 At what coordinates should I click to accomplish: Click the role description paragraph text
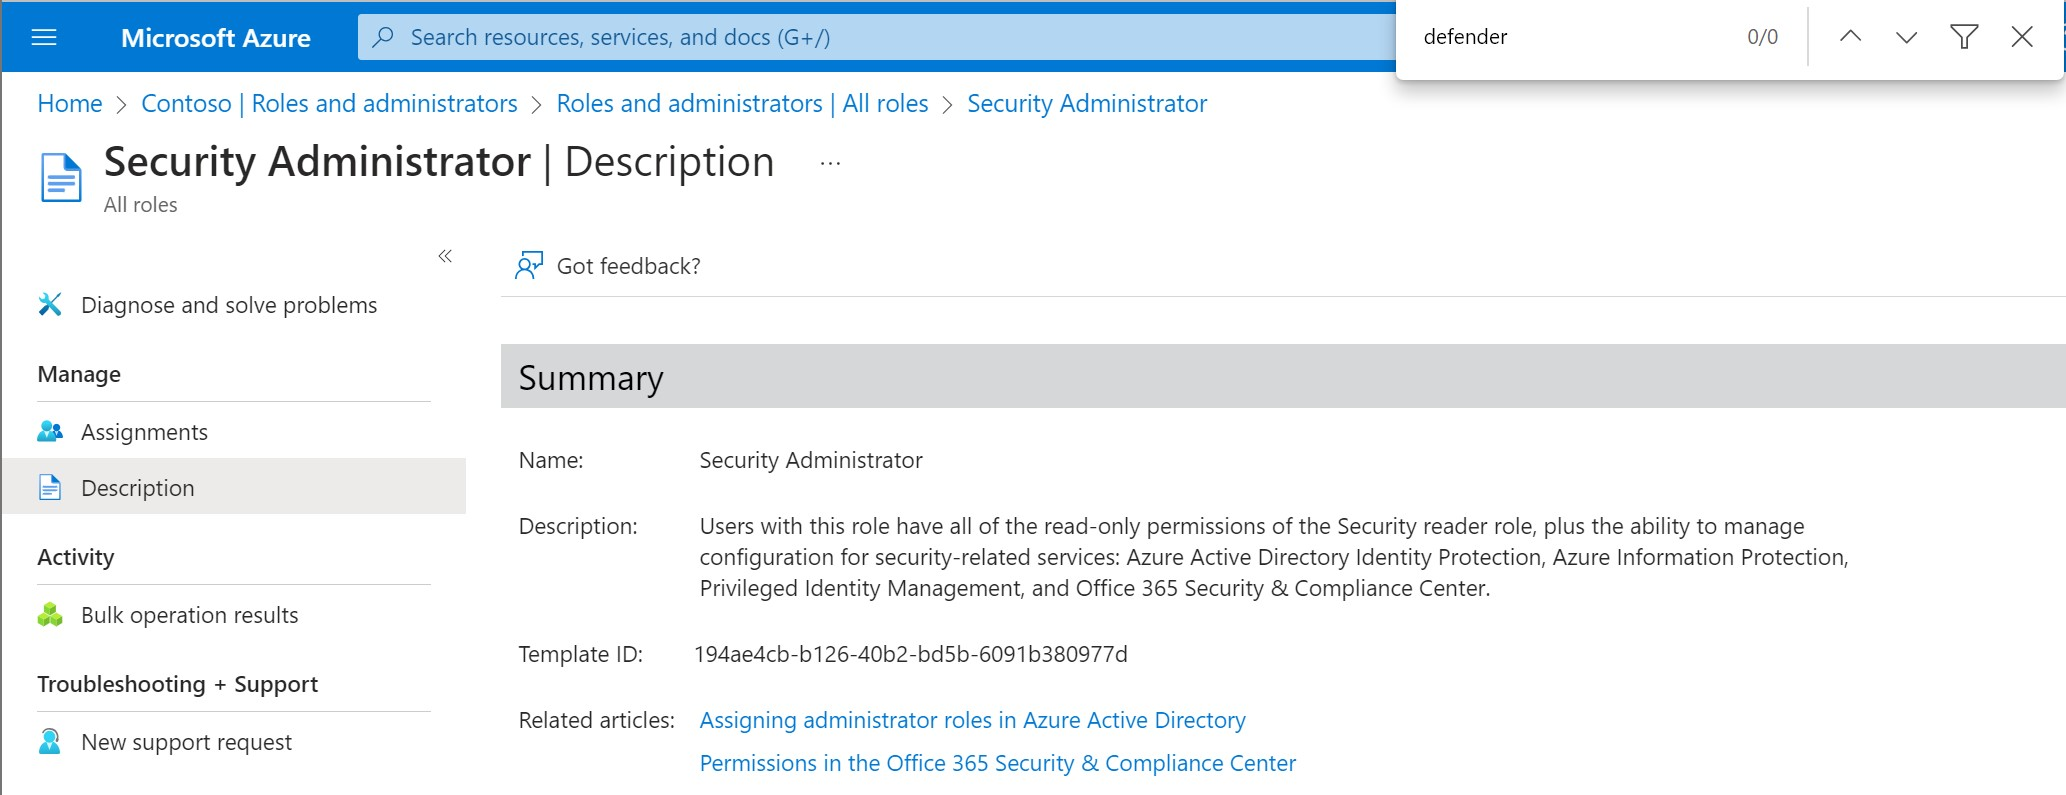click(x=1274, y=557)
